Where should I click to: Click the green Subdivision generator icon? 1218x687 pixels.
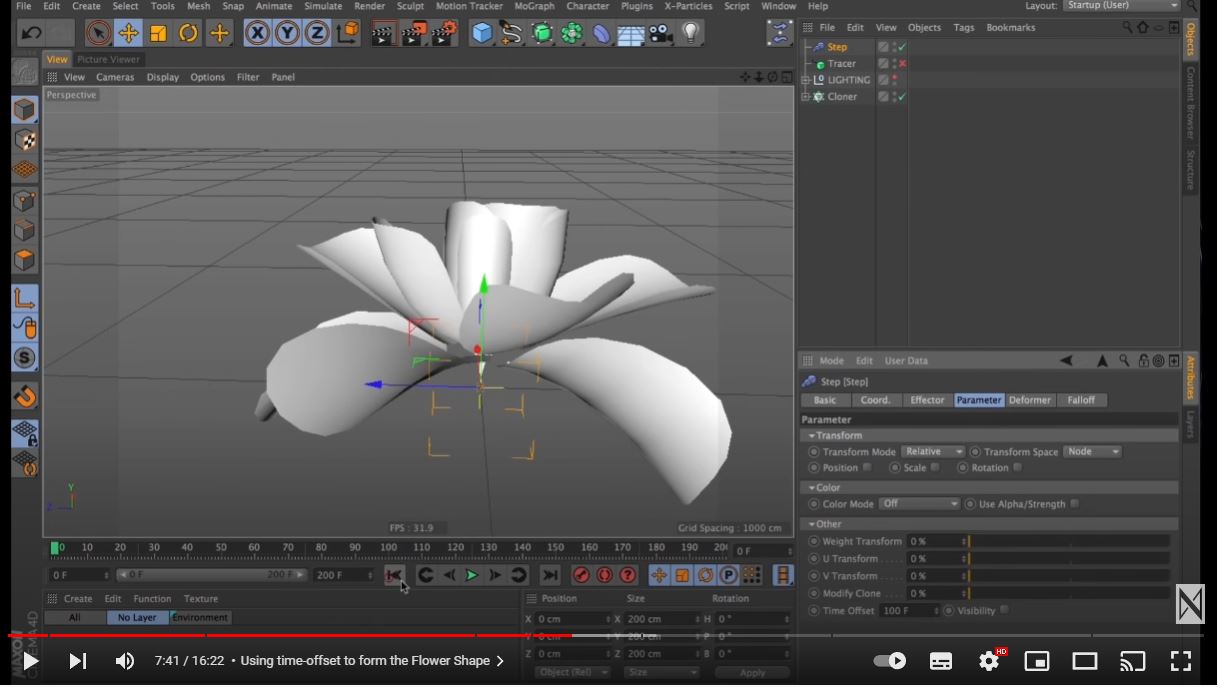click(x=541, y=33)
